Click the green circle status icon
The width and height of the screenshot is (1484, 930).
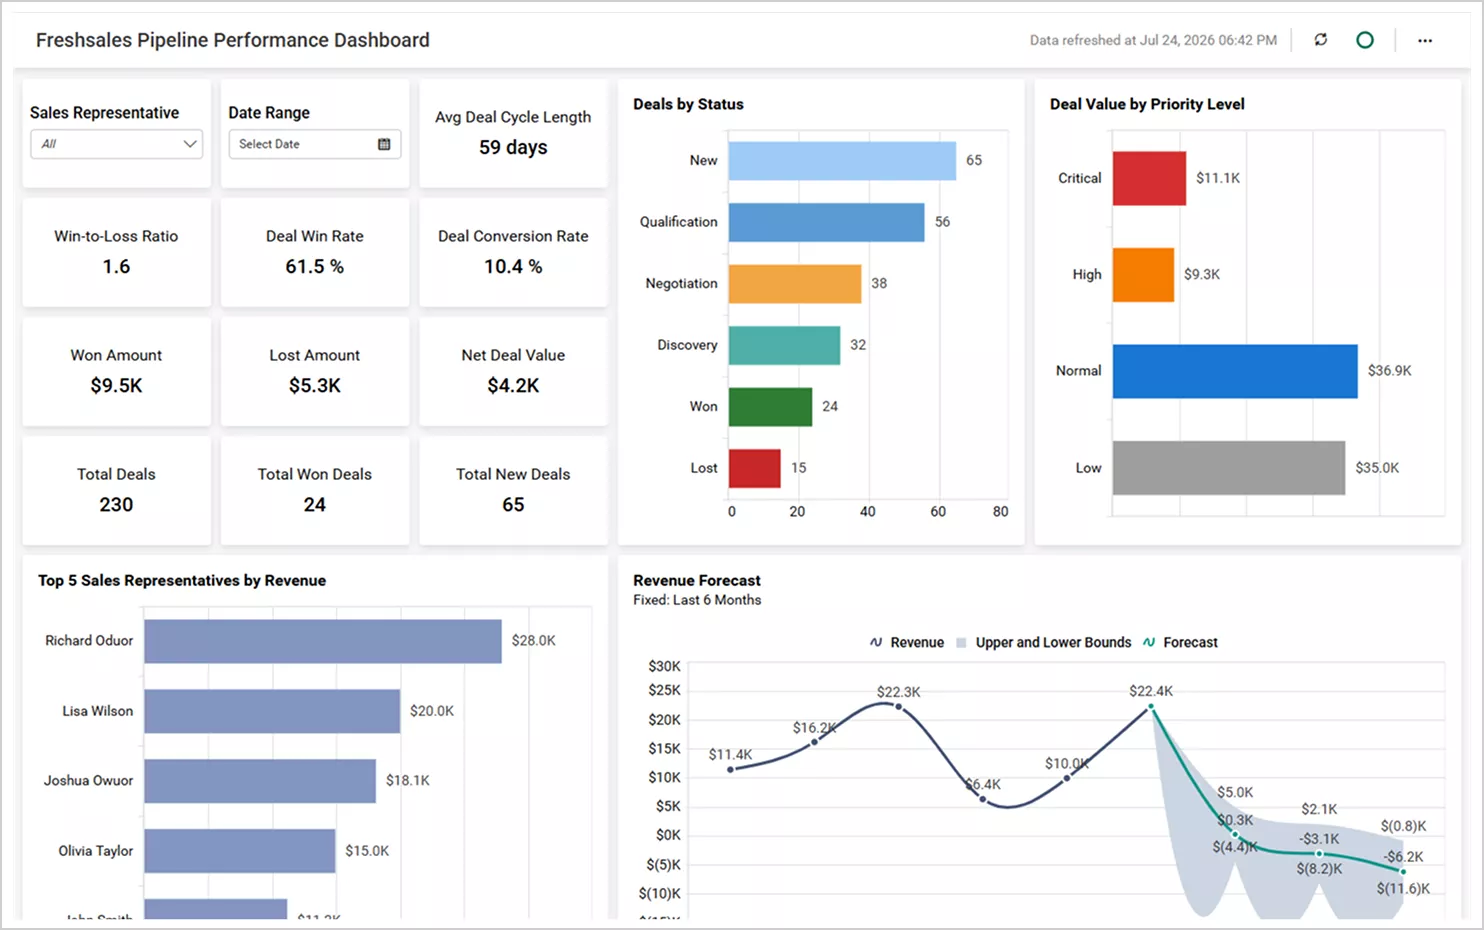[x=1365, y=40]
